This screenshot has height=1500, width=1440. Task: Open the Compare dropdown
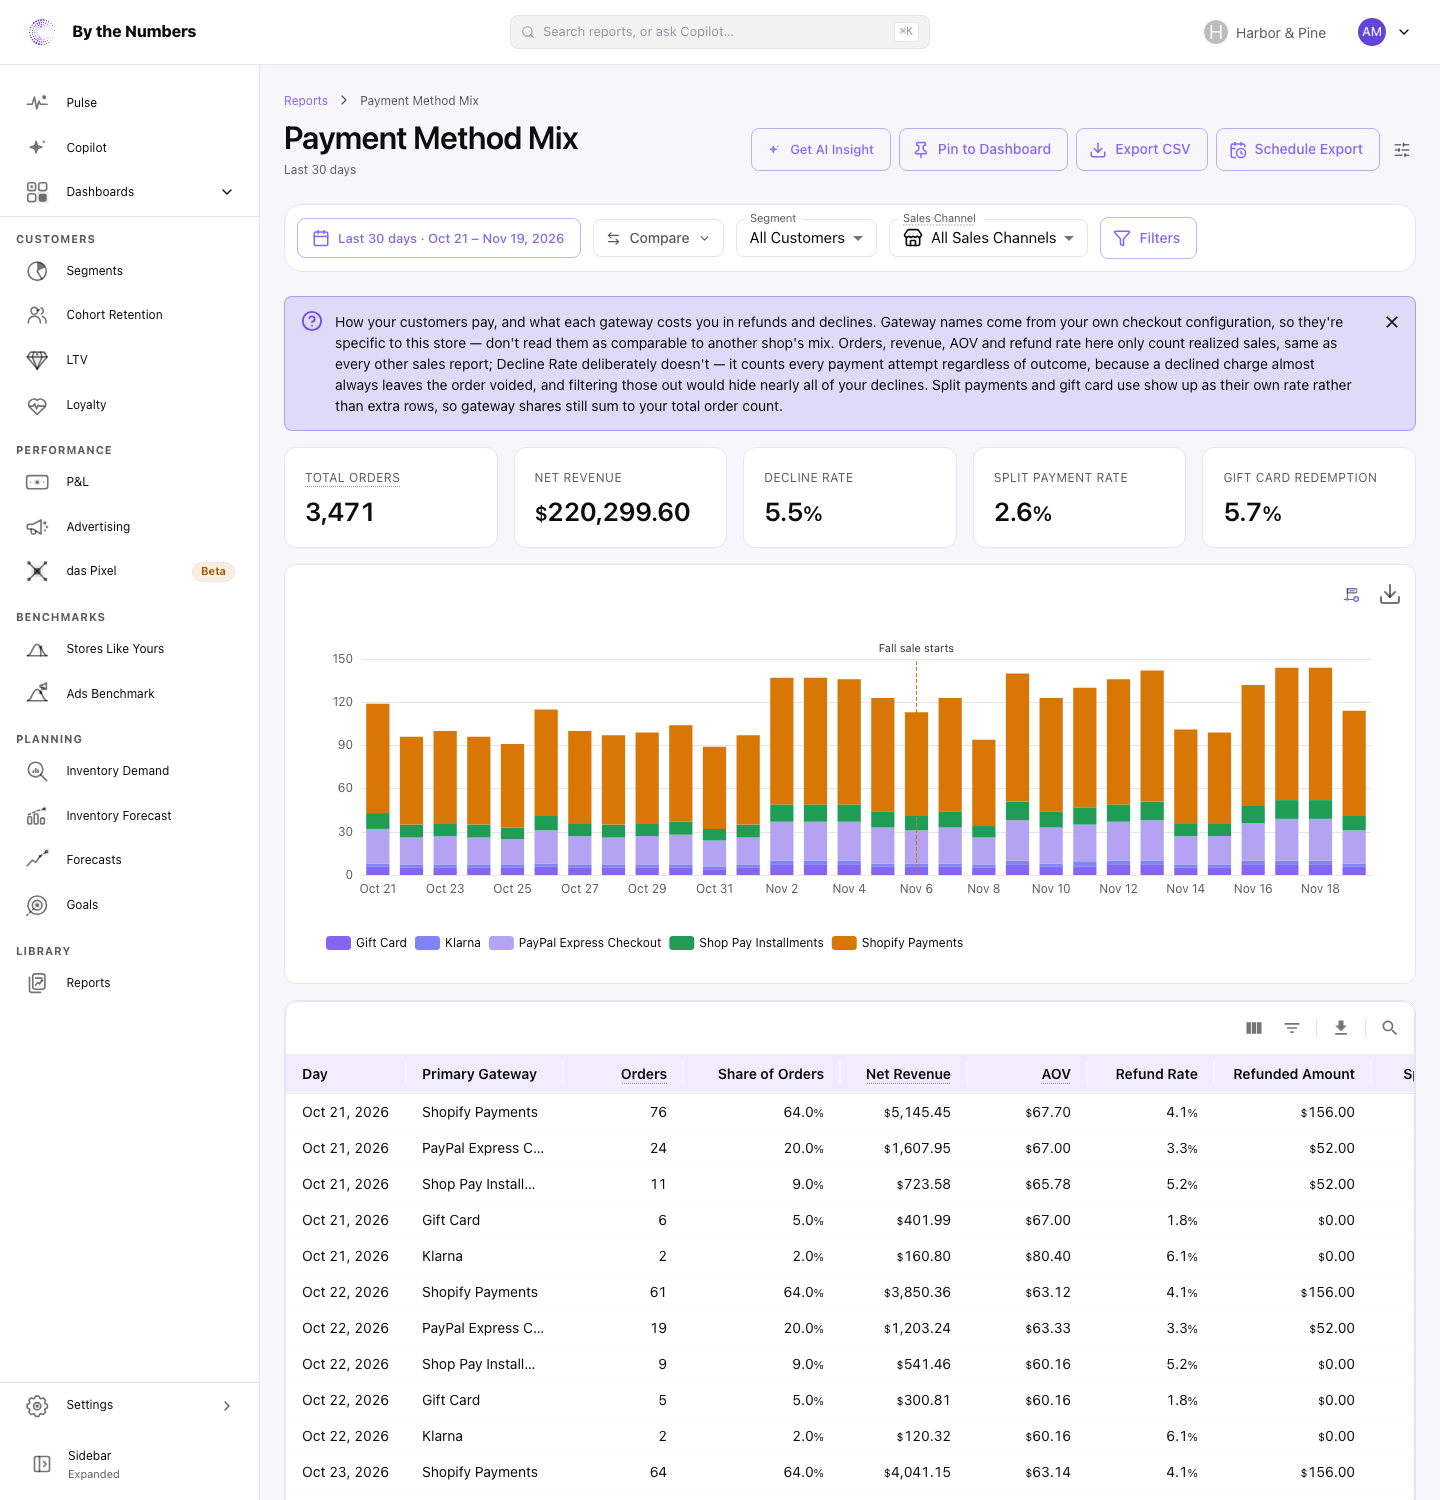(x=658, y=238)
